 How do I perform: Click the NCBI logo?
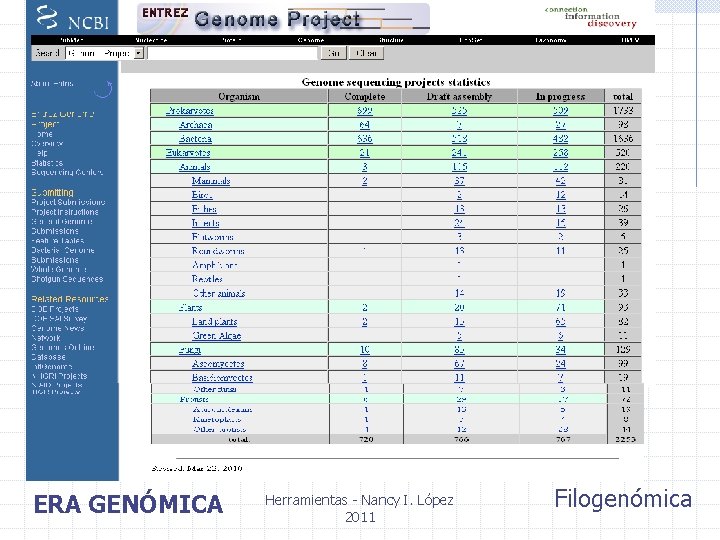(72, 18)
